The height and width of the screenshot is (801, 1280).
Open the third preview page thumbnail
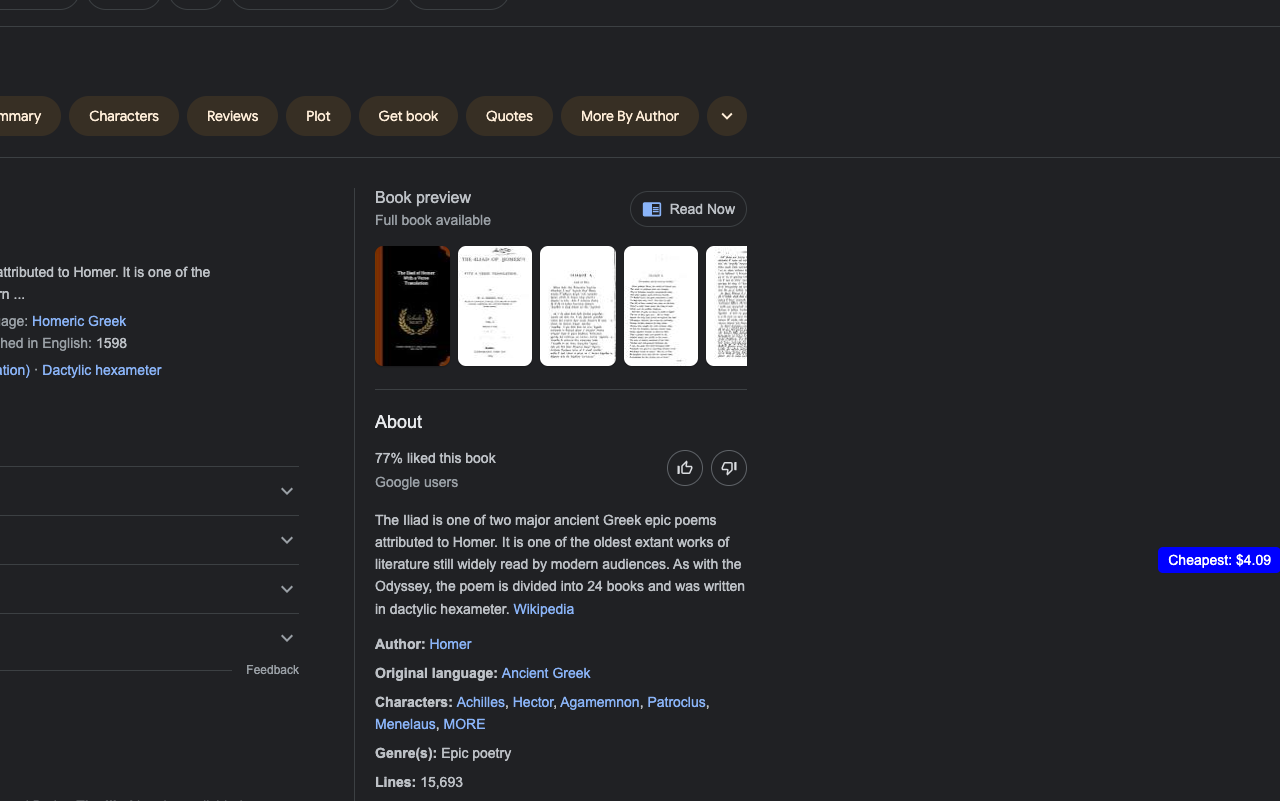coord(578,306)
